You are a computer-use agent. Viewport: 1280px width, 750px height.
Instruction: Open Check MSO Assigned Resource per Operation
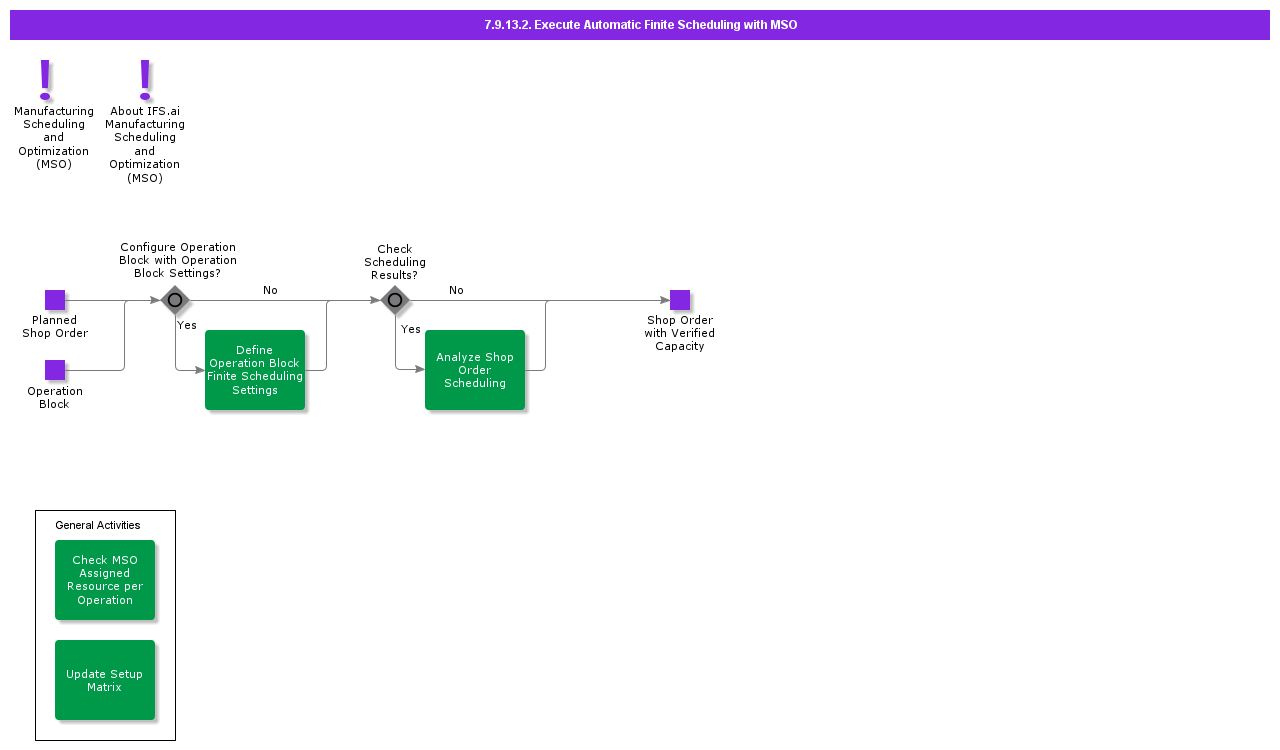(105, 580)
